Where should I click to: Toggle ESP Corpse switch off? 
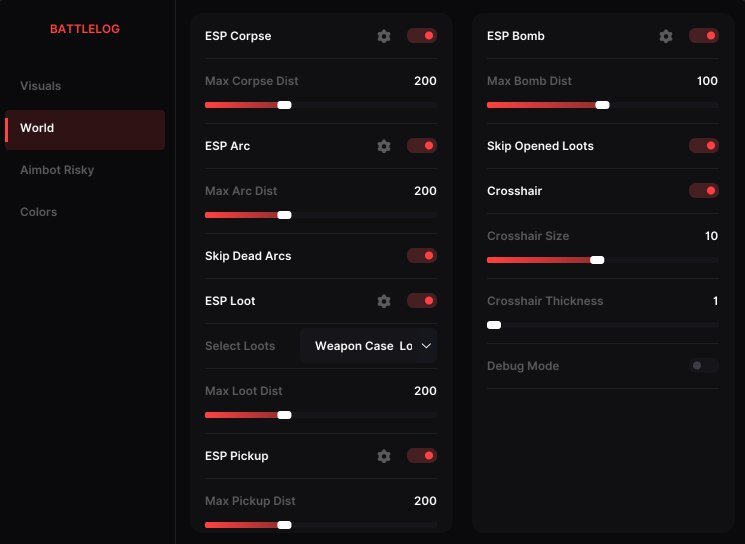[x=422, y=36]
